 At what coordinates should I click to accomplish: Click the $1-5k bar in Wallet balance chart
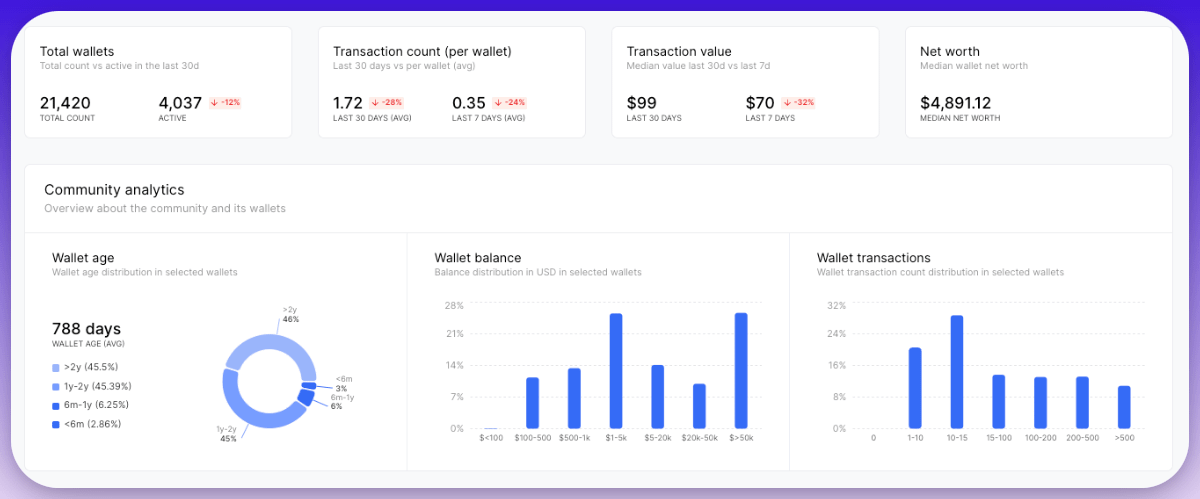[616, 371]
